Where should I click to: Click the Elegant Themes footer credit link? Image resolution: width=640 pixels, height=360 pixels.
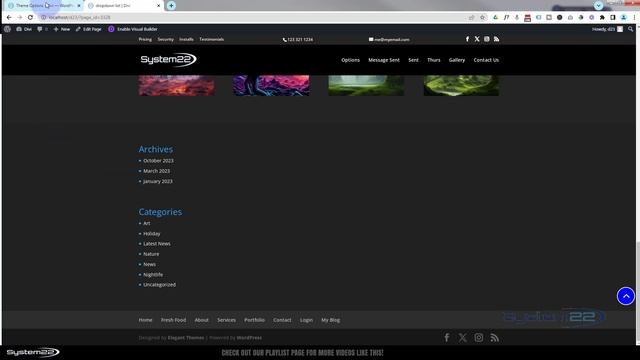coord(186,338)
